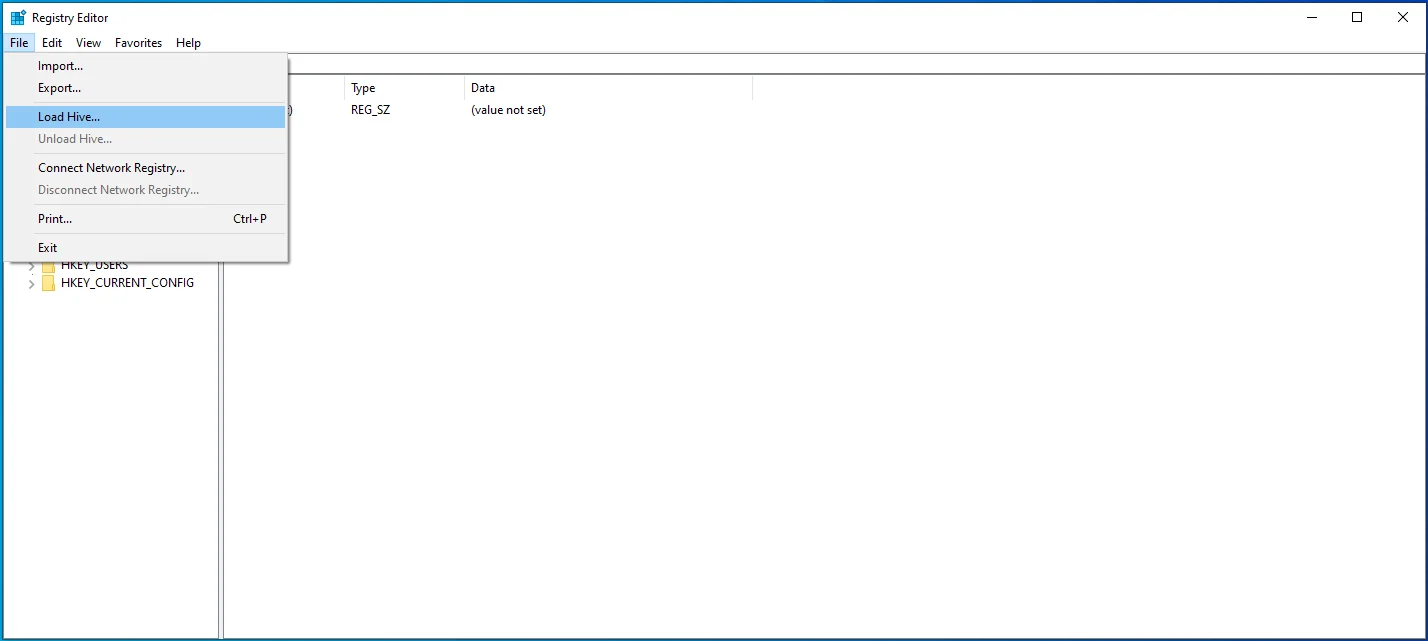Open the Help menu
1428x641 pixels.
click(188, 43)
